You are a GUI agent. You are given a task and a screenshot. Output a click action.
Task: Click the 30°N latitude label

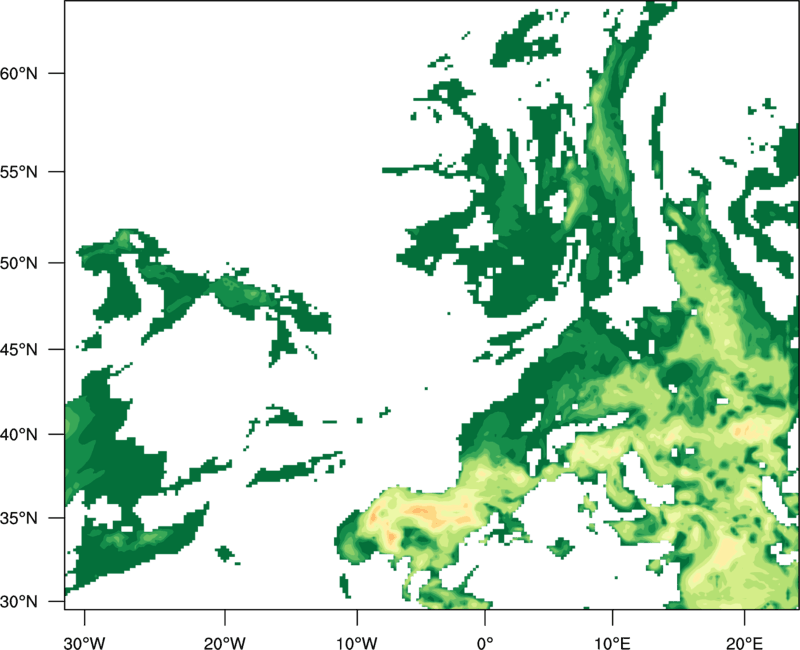pos(18,602)
